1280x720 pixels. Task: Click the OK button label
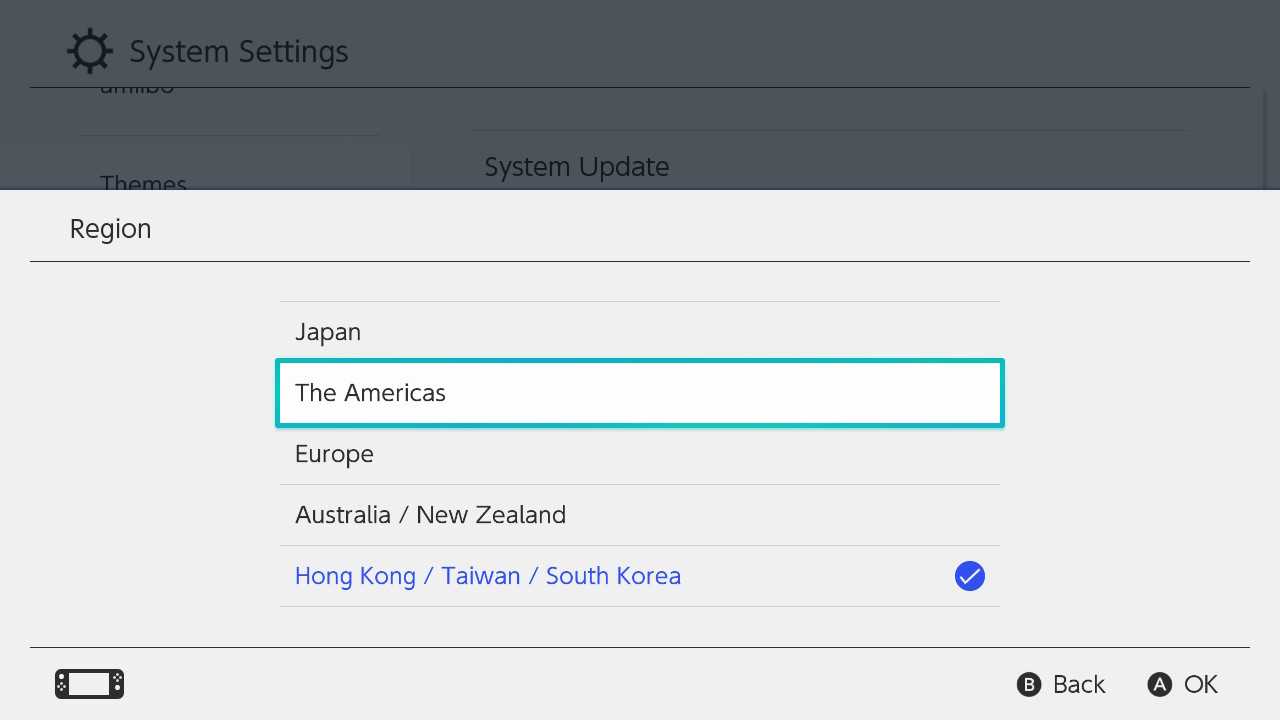pyautogui.click(x=1200, y=684)
